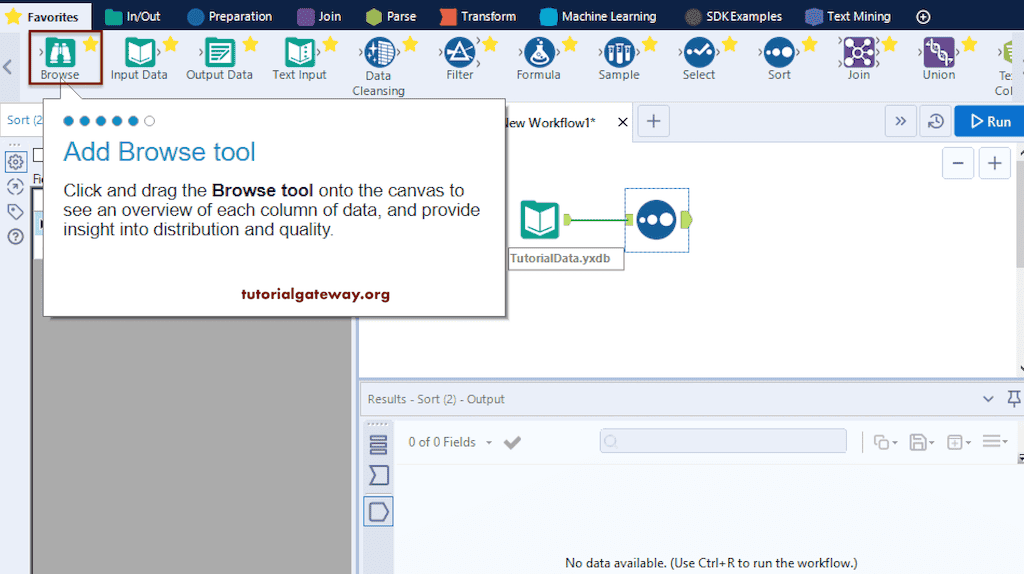Toggle favorite star on Formula tool
Image resolution: width=1024 pixels, height=574 pixels.
click(570, 44)
